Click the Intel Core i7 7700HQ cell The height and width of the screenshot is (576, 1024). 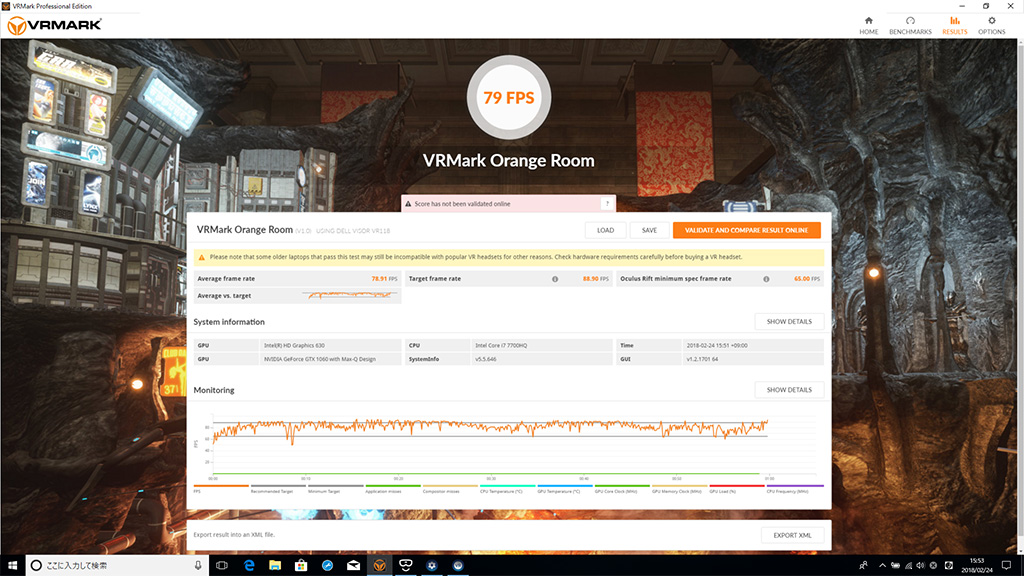point(542,345)
